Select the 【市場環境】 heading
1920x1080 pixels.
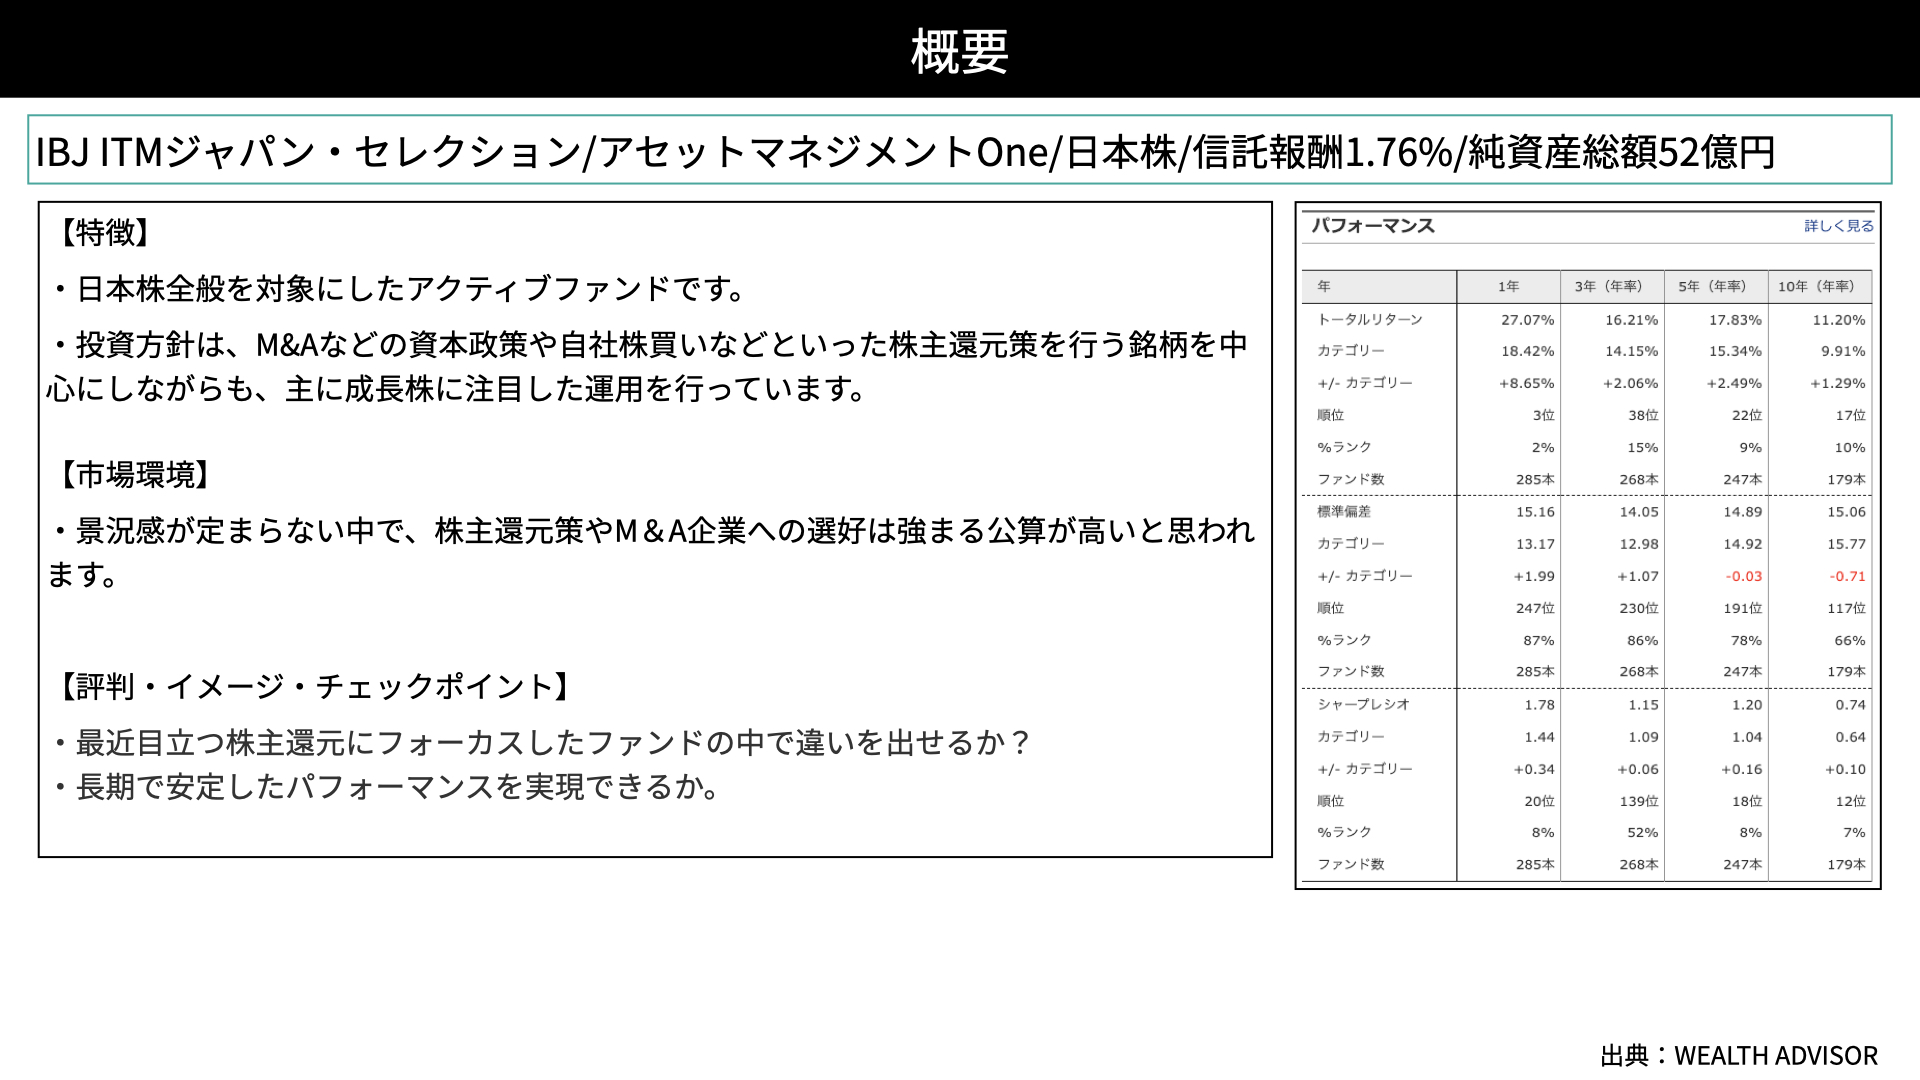click(135, 474)
